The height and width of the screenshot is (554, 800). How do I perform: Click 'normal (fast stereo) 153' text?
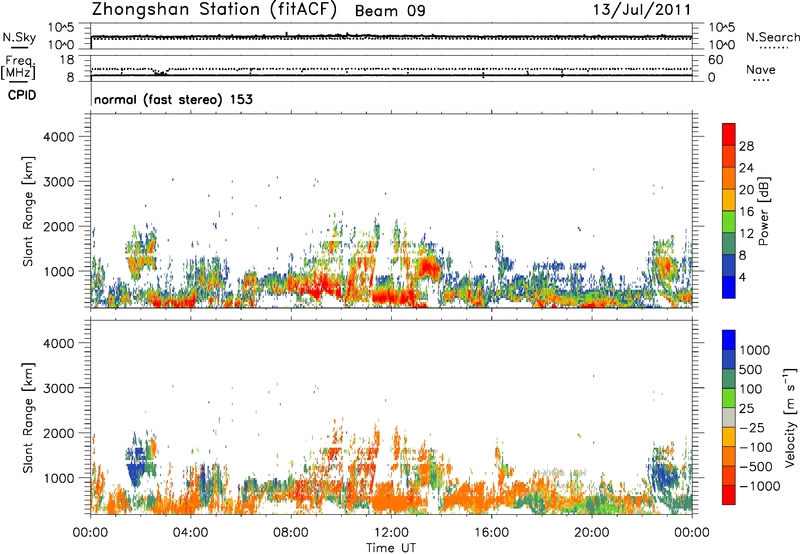coord(173,99)
